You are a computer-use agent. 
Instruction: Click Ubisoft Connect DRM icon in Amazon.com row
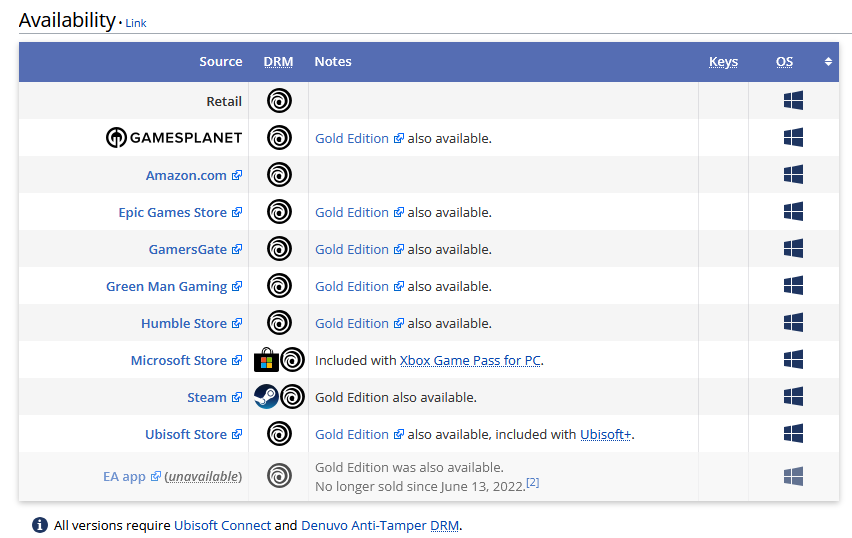tap(279, 174)
